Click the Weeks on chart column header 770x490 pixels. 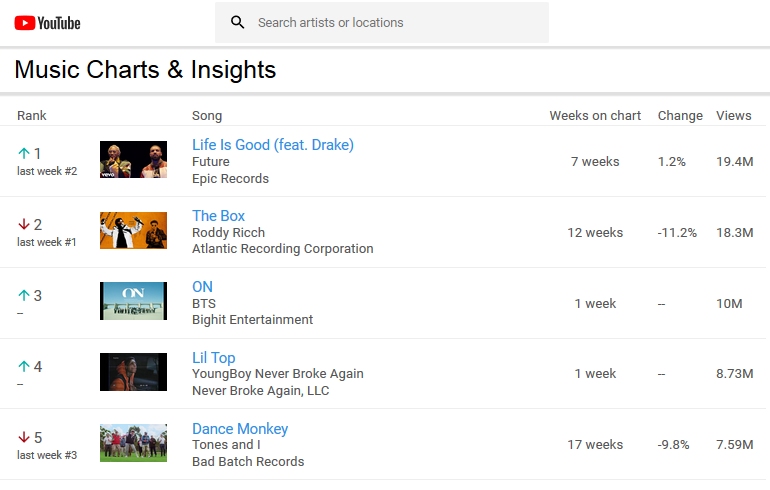(595, 115)
